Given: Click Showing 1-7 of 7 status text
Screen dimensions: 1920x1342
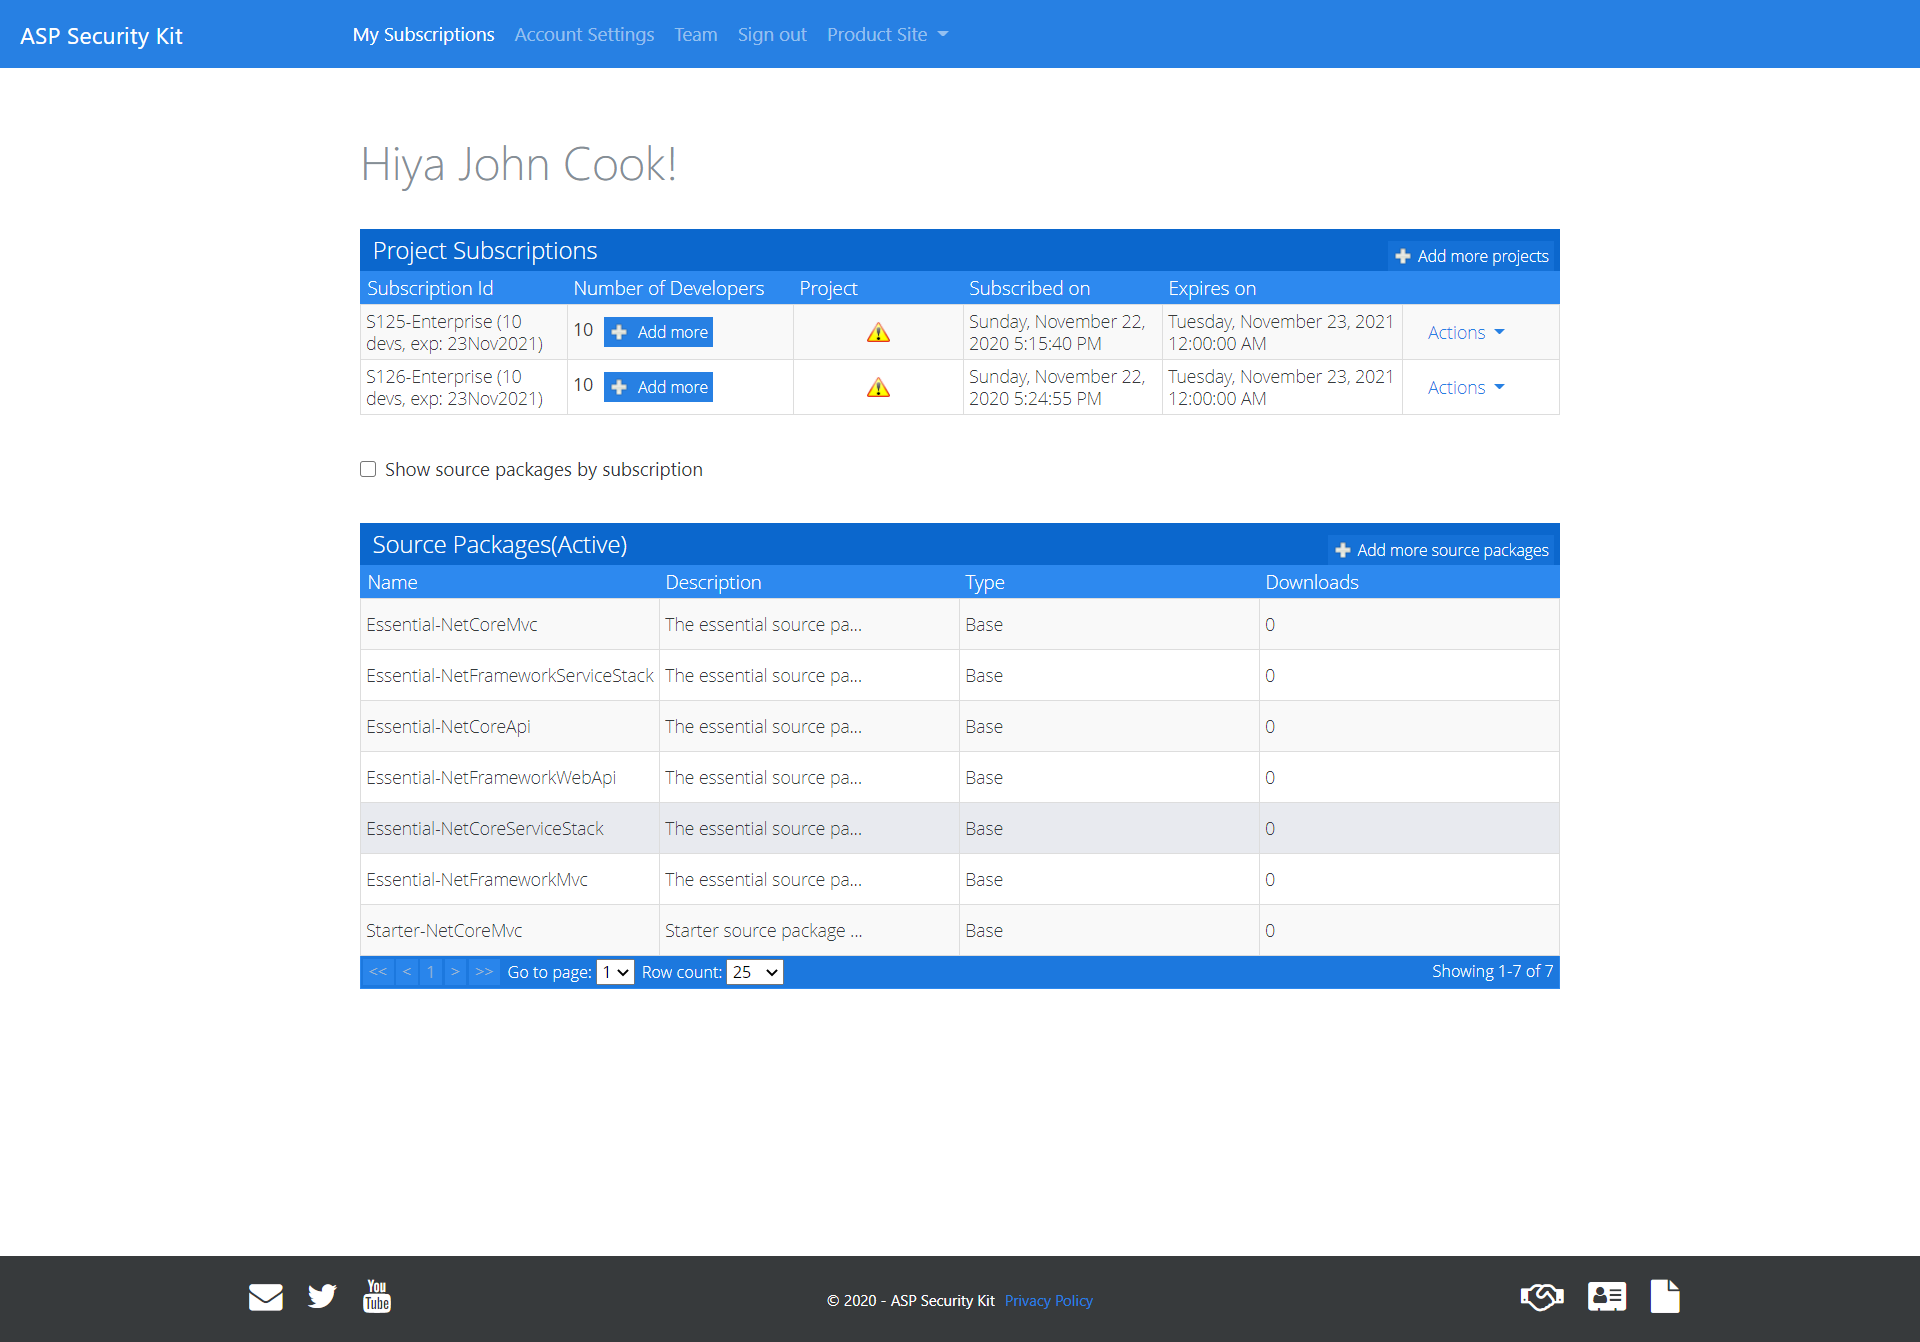Looking at the screenshot, I should (x=1492, y=971).
